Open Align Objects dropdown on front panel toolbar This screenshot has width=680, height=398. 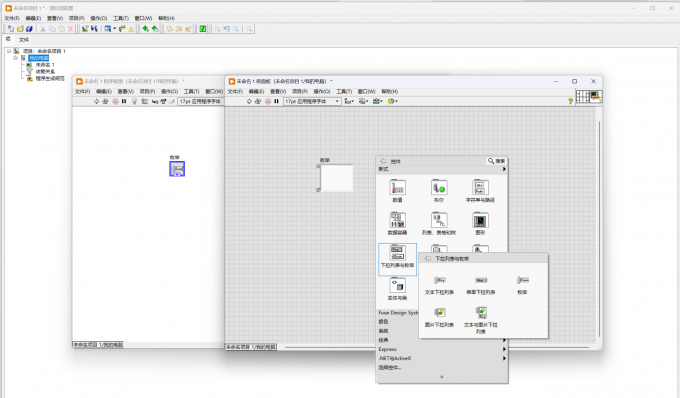(349, 101)
